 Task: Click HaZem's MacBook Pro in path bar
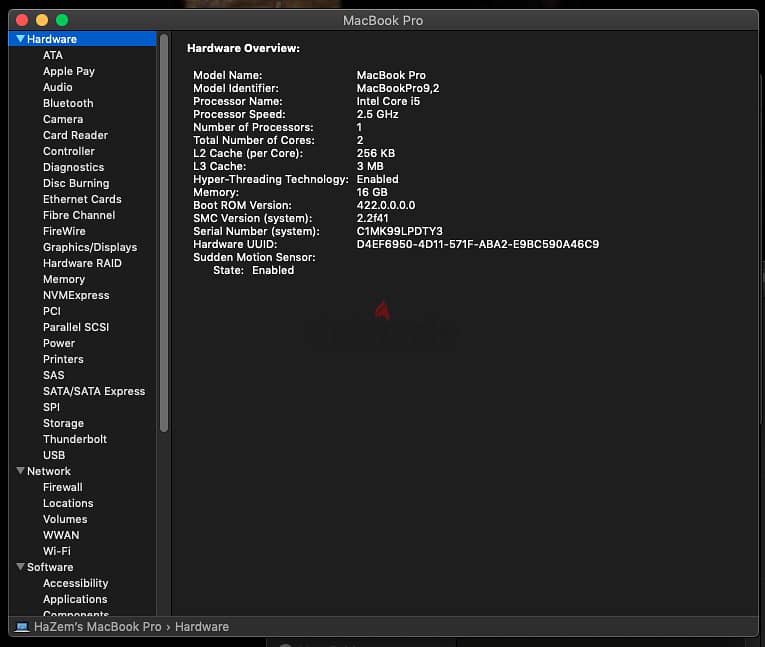pos(98,627)
